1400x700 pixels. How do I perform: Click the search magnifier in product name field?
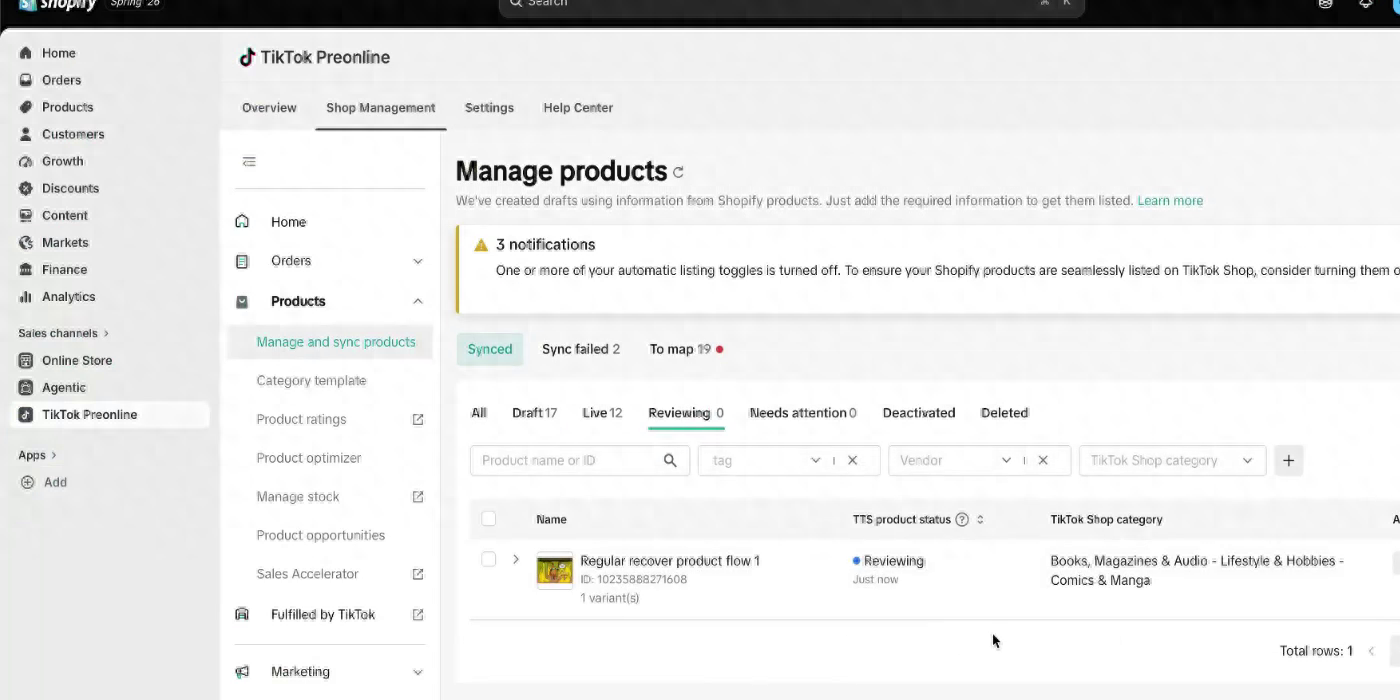(x=670, y=460)
